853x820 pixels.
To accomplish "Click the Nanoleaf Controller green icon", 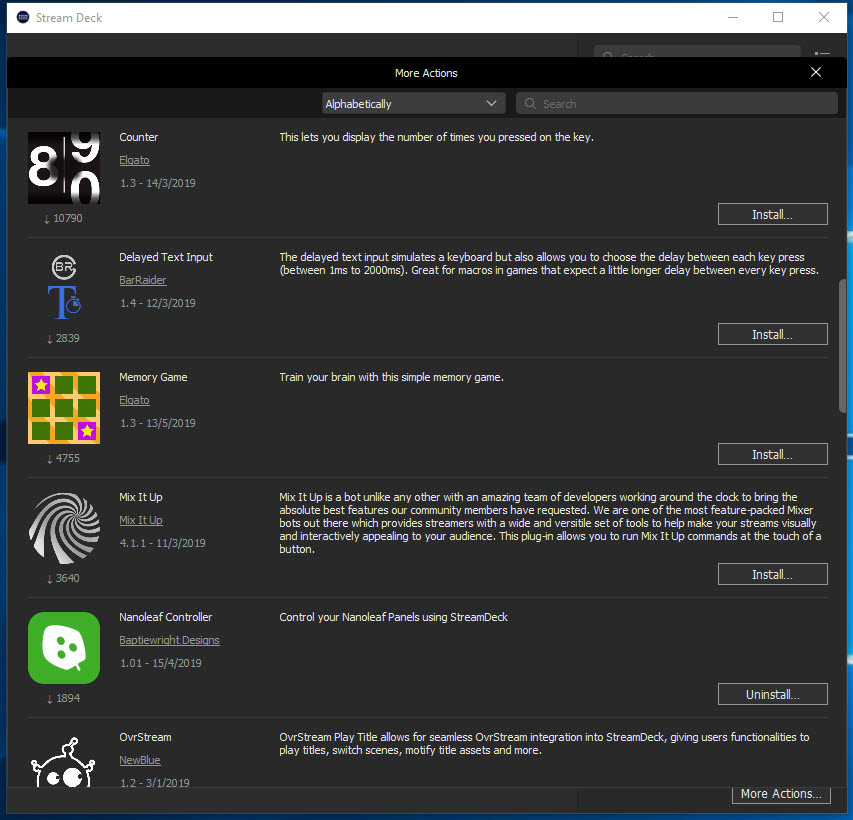I will (64, 648).
